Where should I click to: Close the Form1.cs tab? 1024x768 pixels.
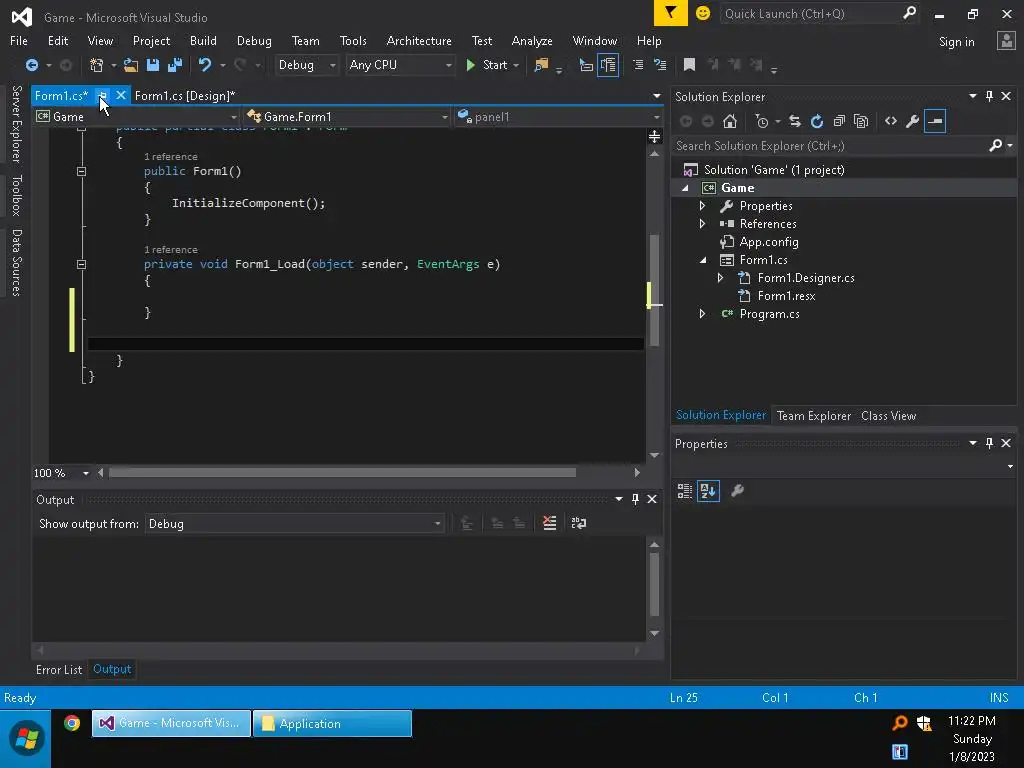(121, 95)
